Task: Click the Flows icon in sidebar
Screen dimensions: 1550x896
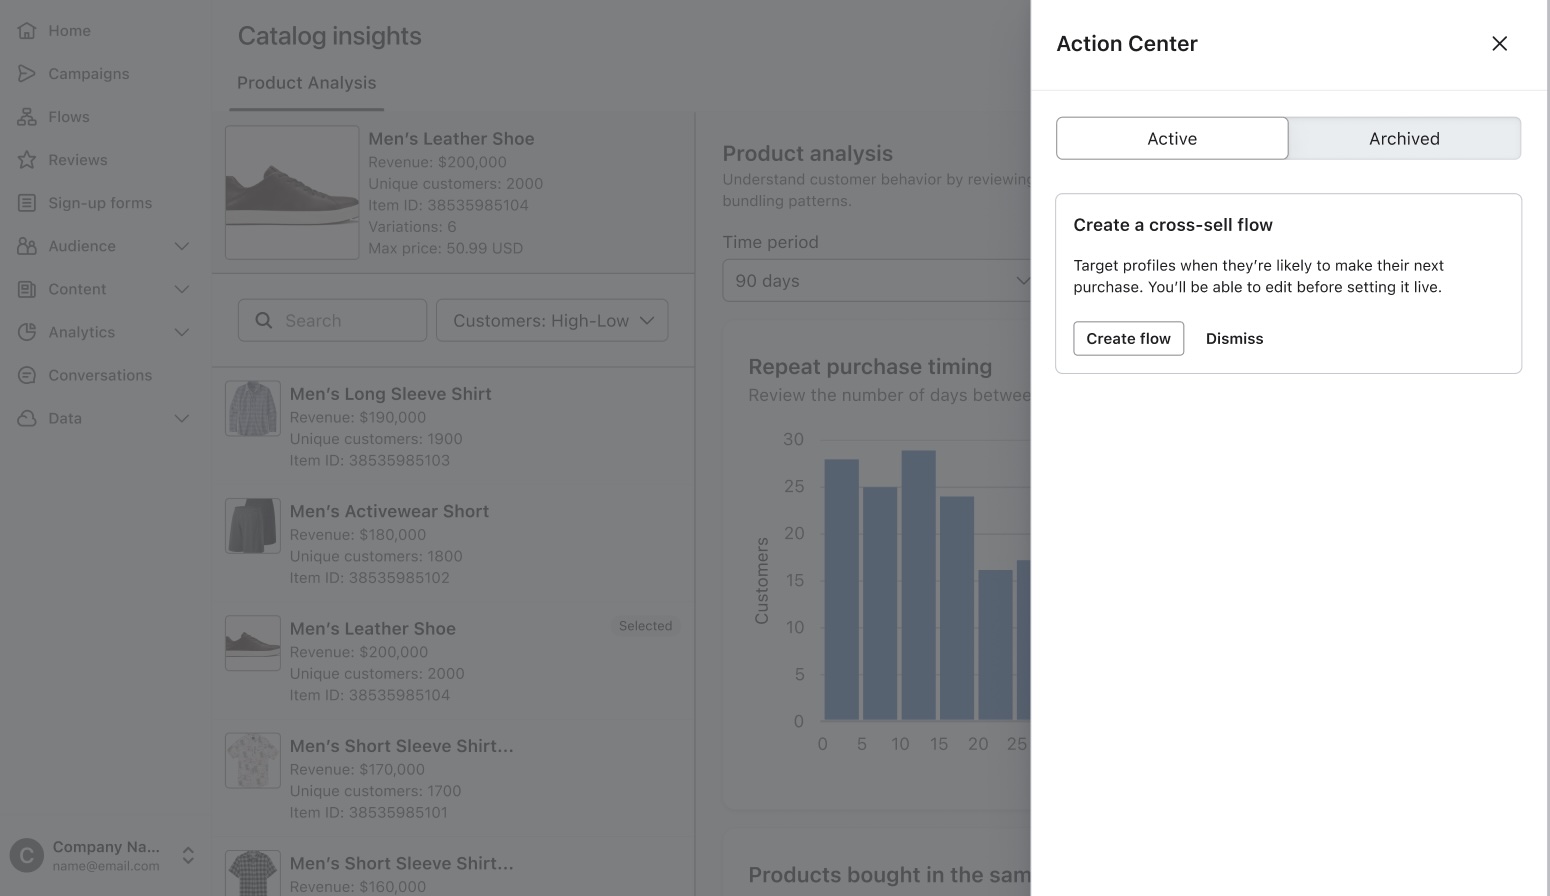Action: click(27, 117)
